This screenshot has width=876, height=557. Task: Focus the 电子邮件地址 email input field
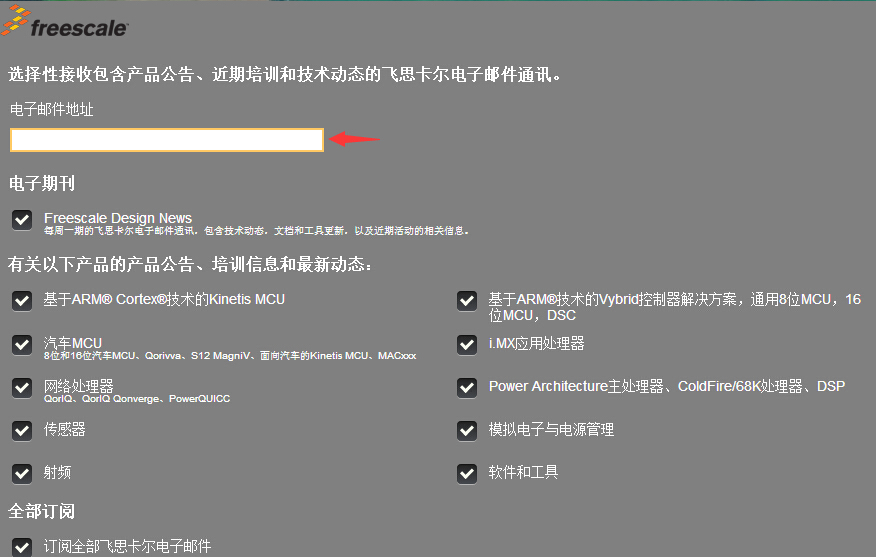(x=167, y=140)
